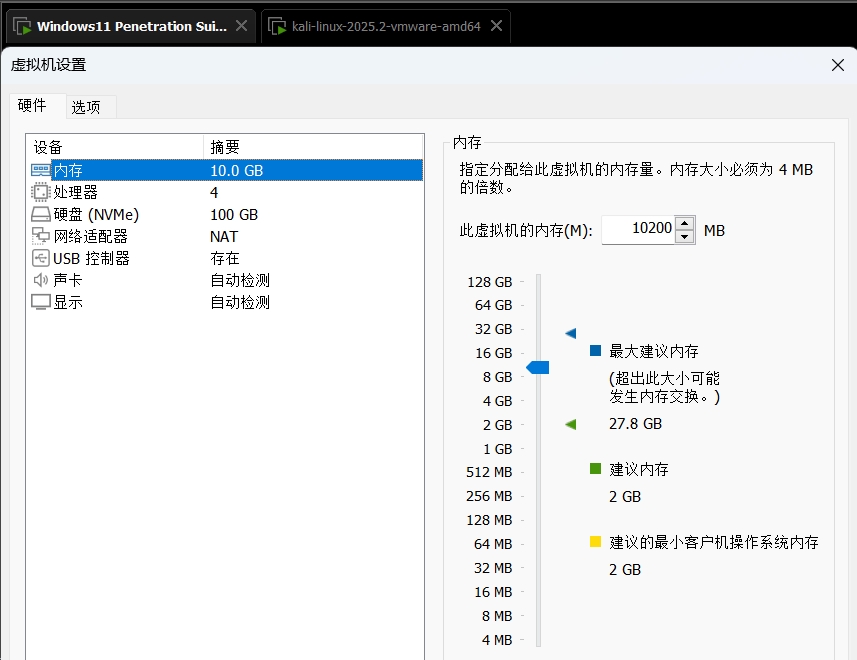Select the 处理器 row in device list

point(226,192)
